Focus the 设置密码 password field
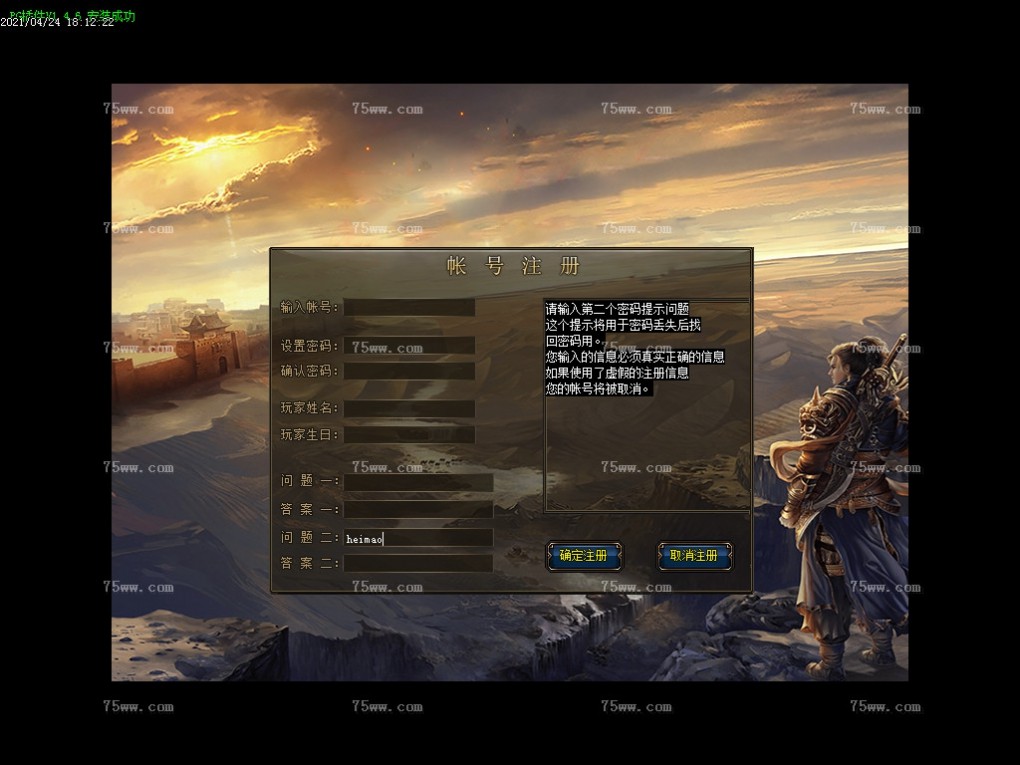Screen dimensions: 1020x765 tap(409, 345)
